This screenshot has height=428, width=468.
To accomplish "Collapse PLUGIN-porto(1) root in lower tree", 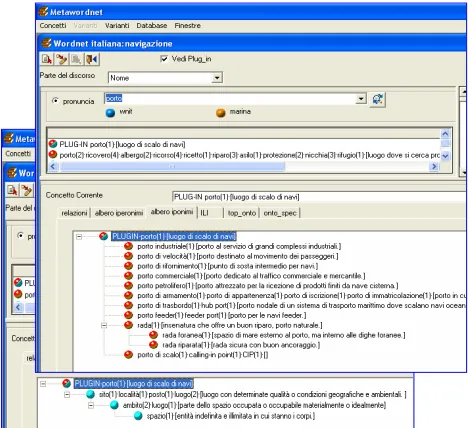I will click(43, 384).
